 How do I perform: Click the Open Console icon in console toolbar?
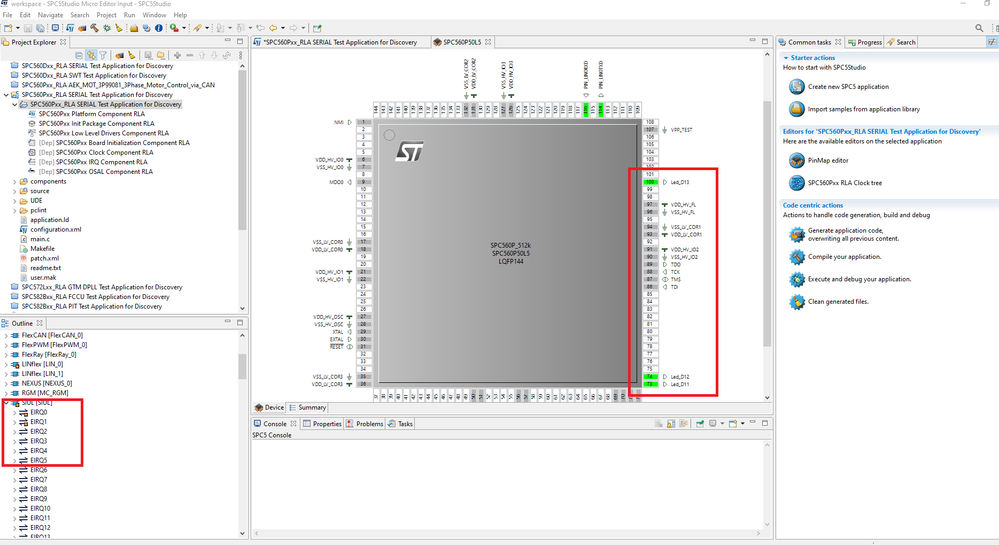click(733, 423)
